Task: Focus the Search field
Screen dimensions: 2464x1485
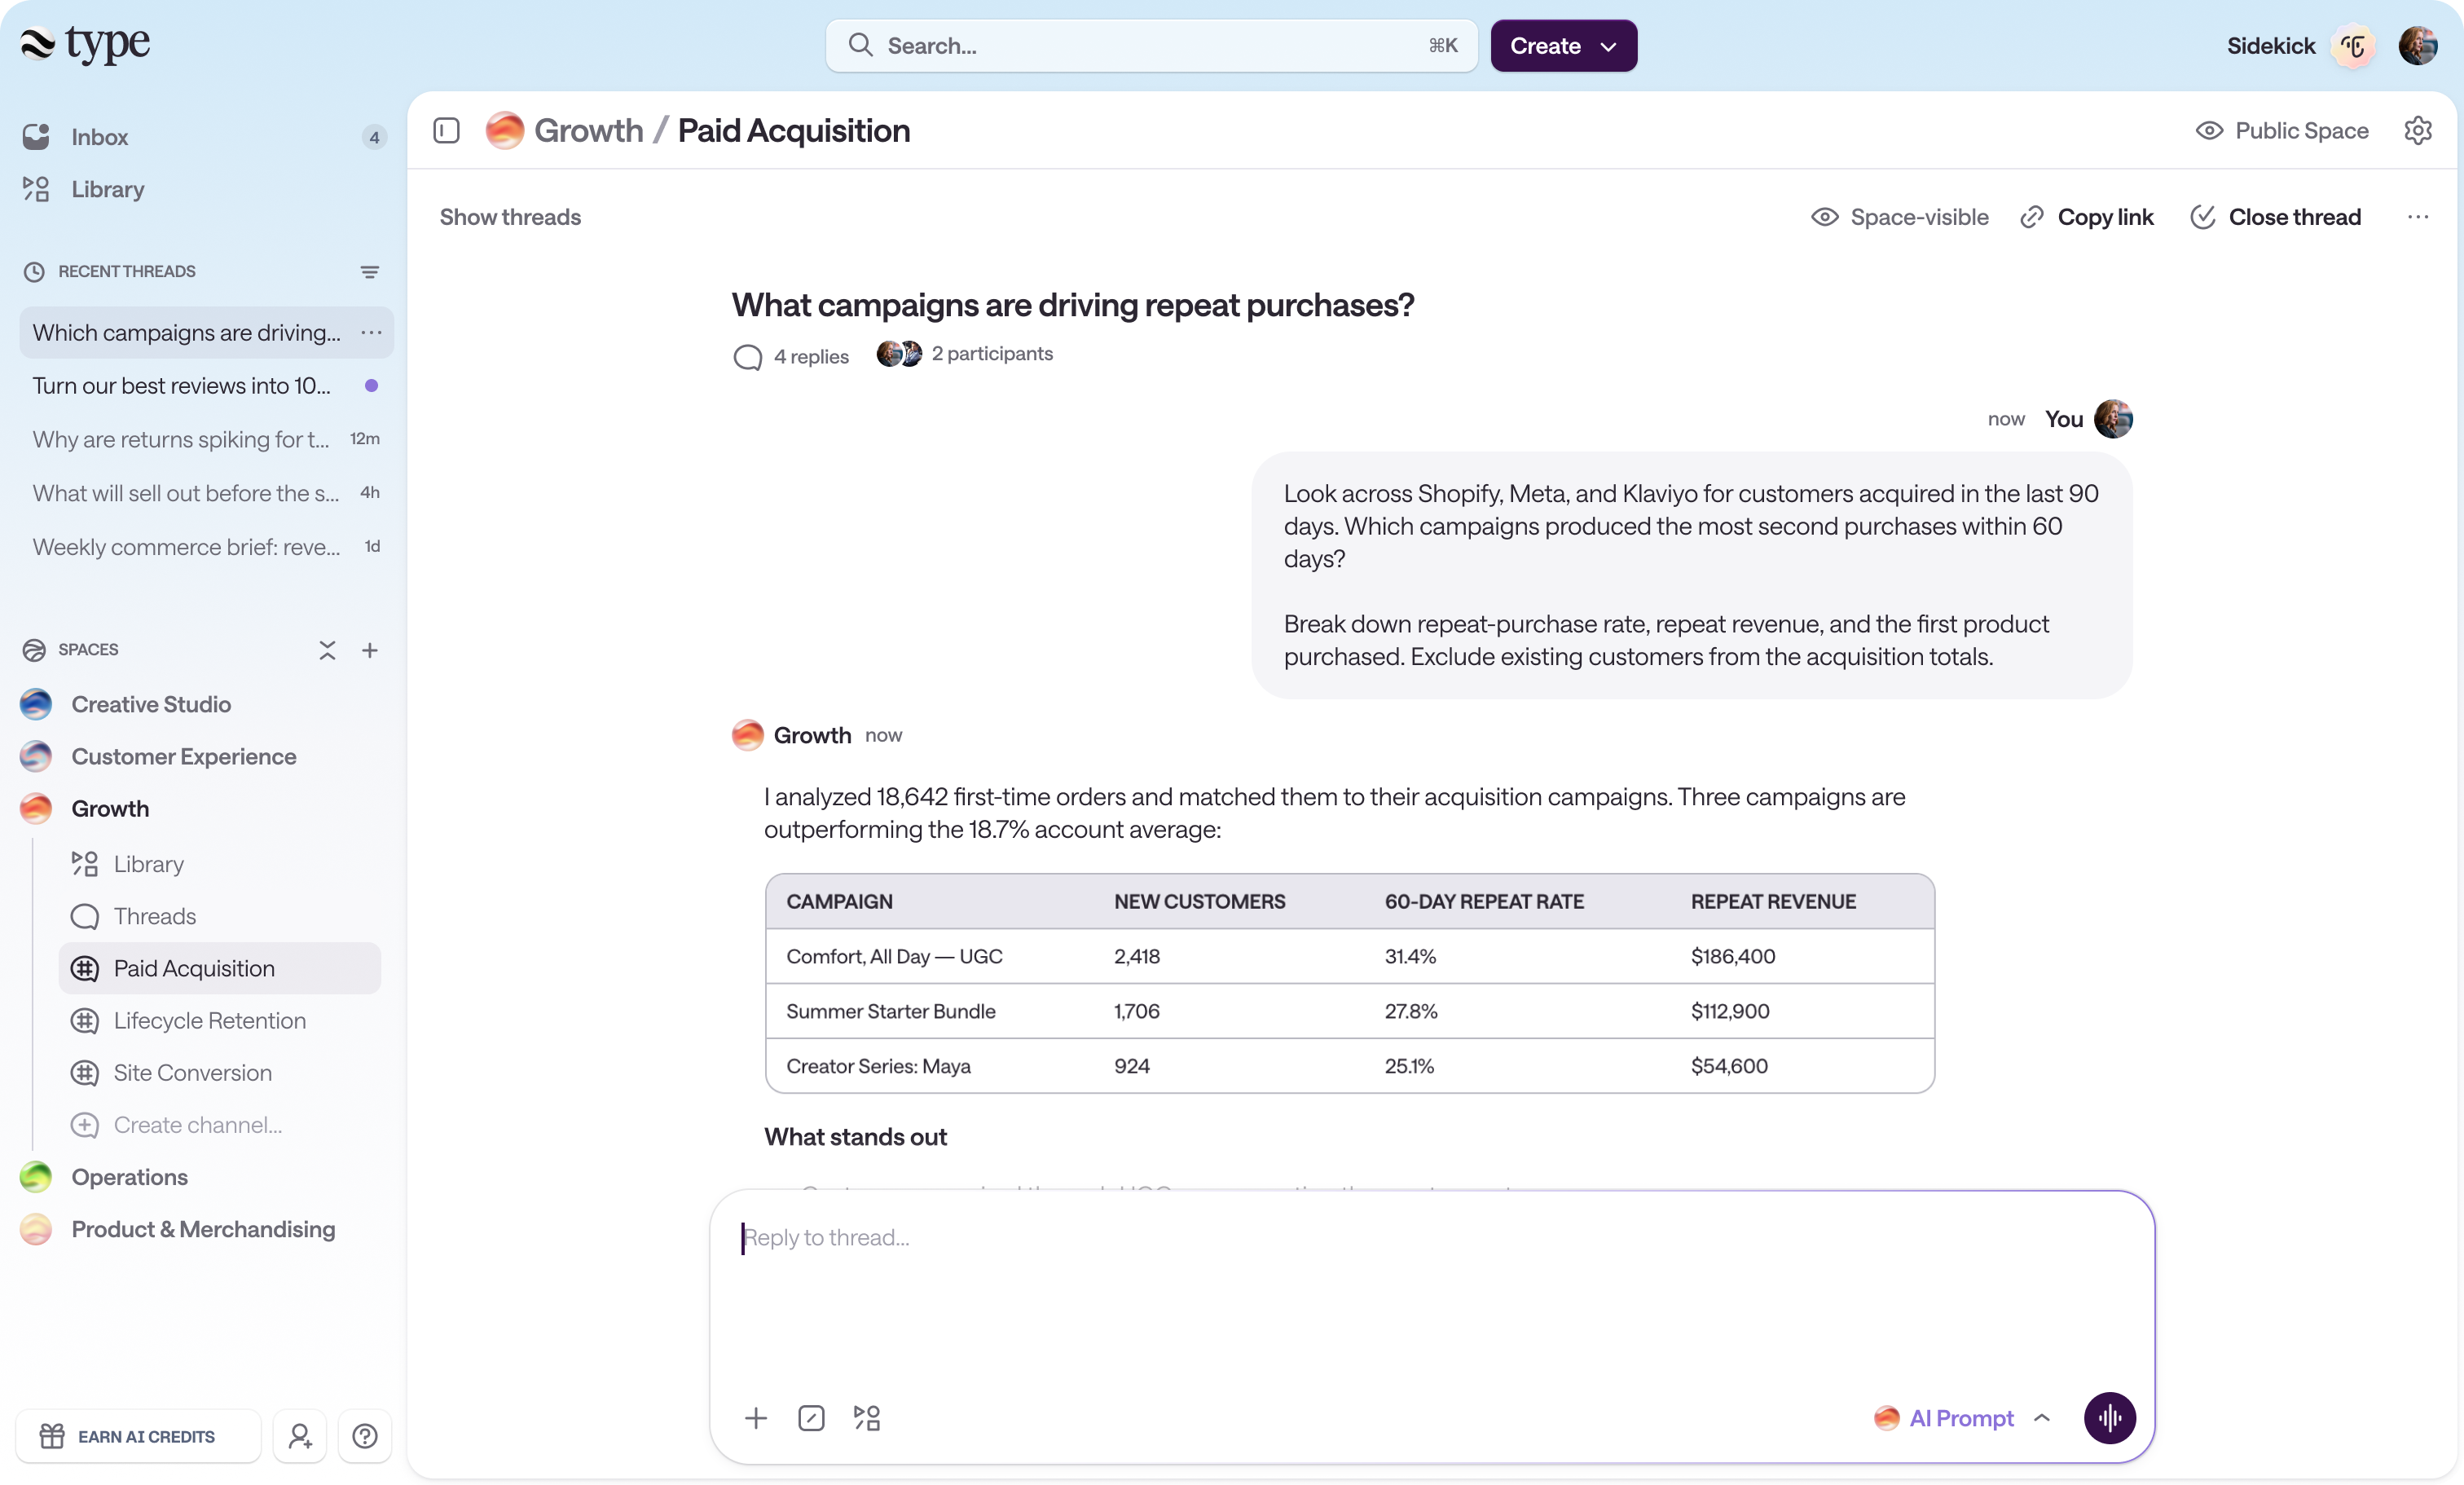Action: click(x=1151, y=46)
